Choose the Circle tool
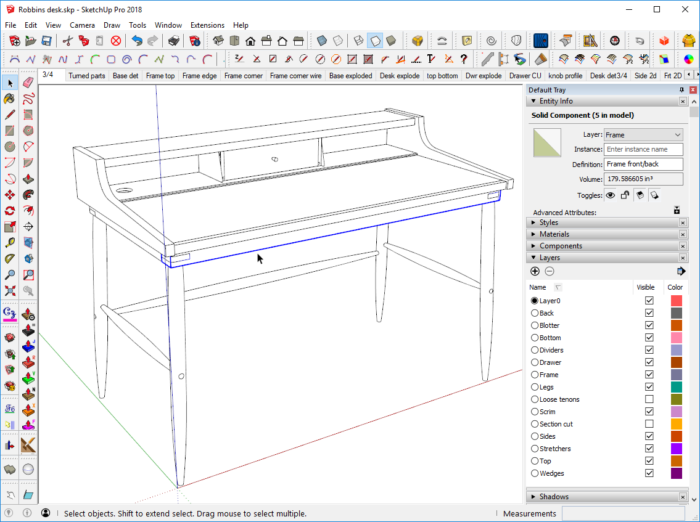The width and height of the screenshot is (700, 522). pos(10,147)
